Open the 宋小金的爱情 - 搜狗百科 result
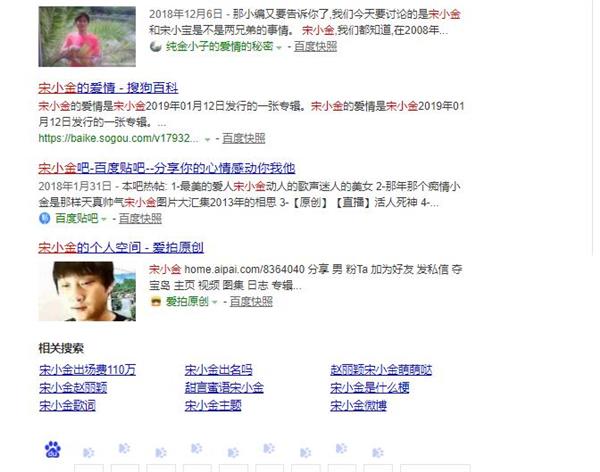The height and width of the screenshot is (472, 600). (108, 88)
